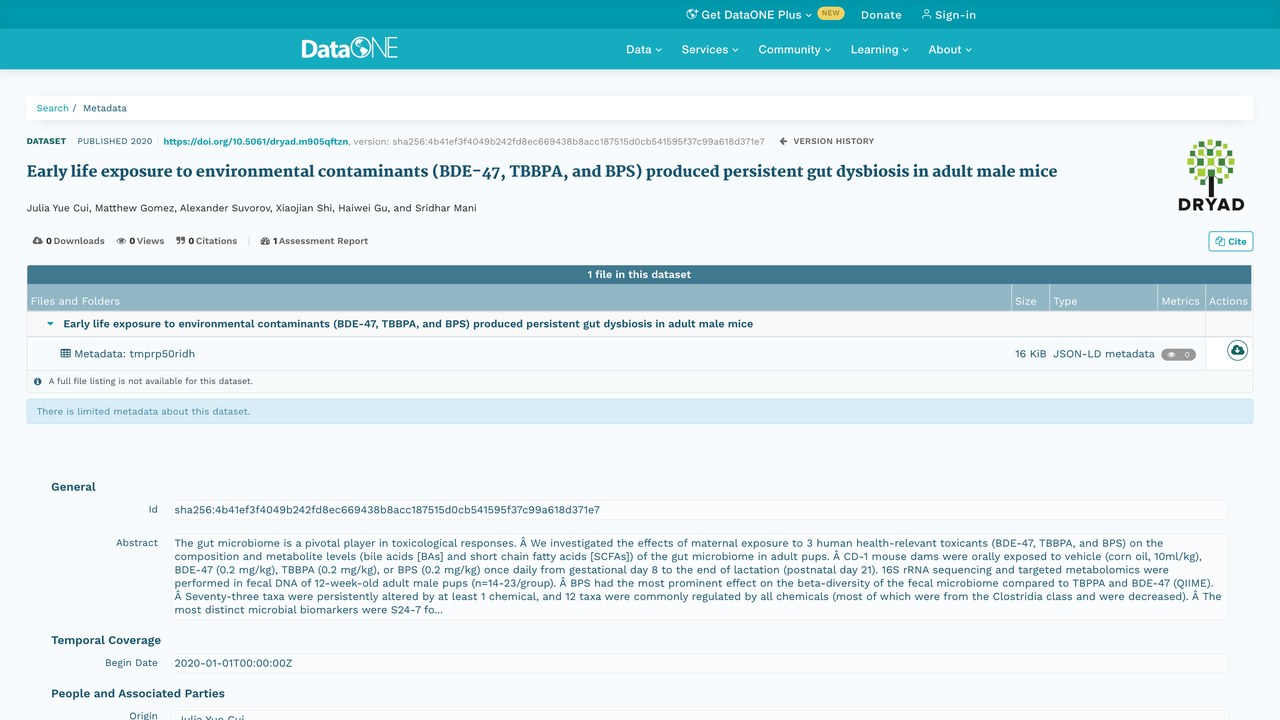This screenshot has height=720, width=1280.
Task: Click the info icon beside full file listing note
Action: [x=38, y=381]
